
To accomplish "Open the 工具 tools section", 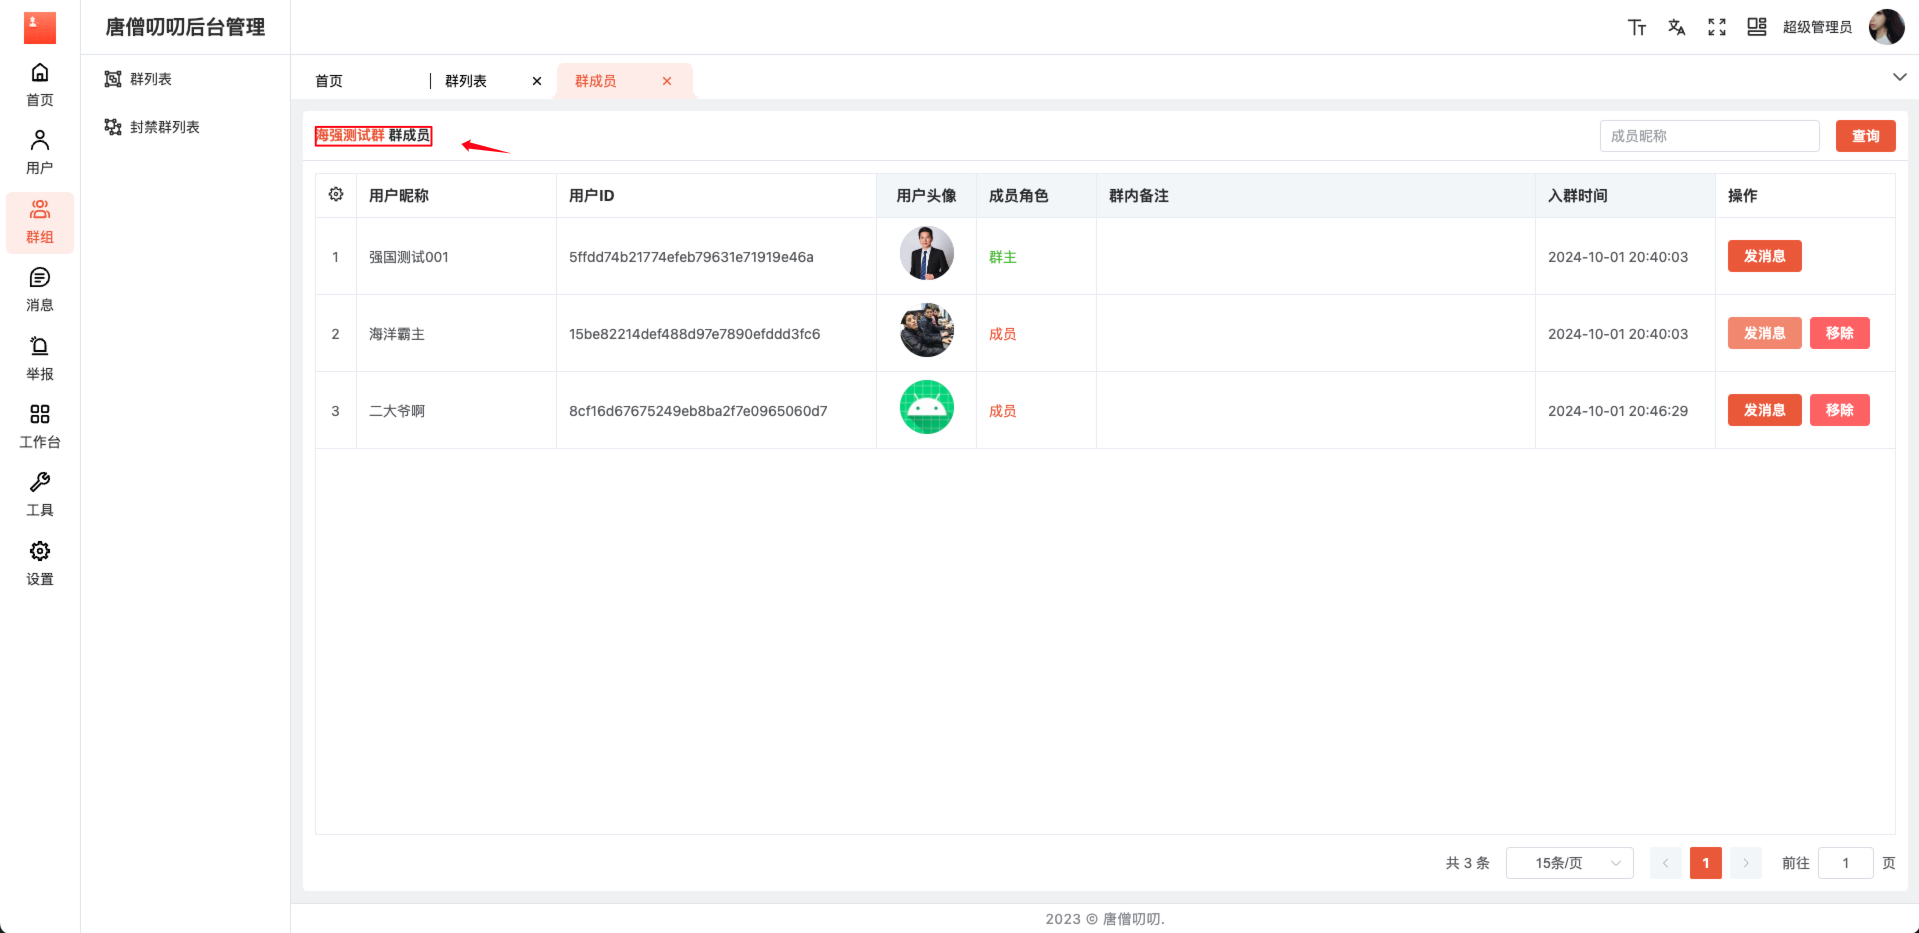I will point(40,494).
